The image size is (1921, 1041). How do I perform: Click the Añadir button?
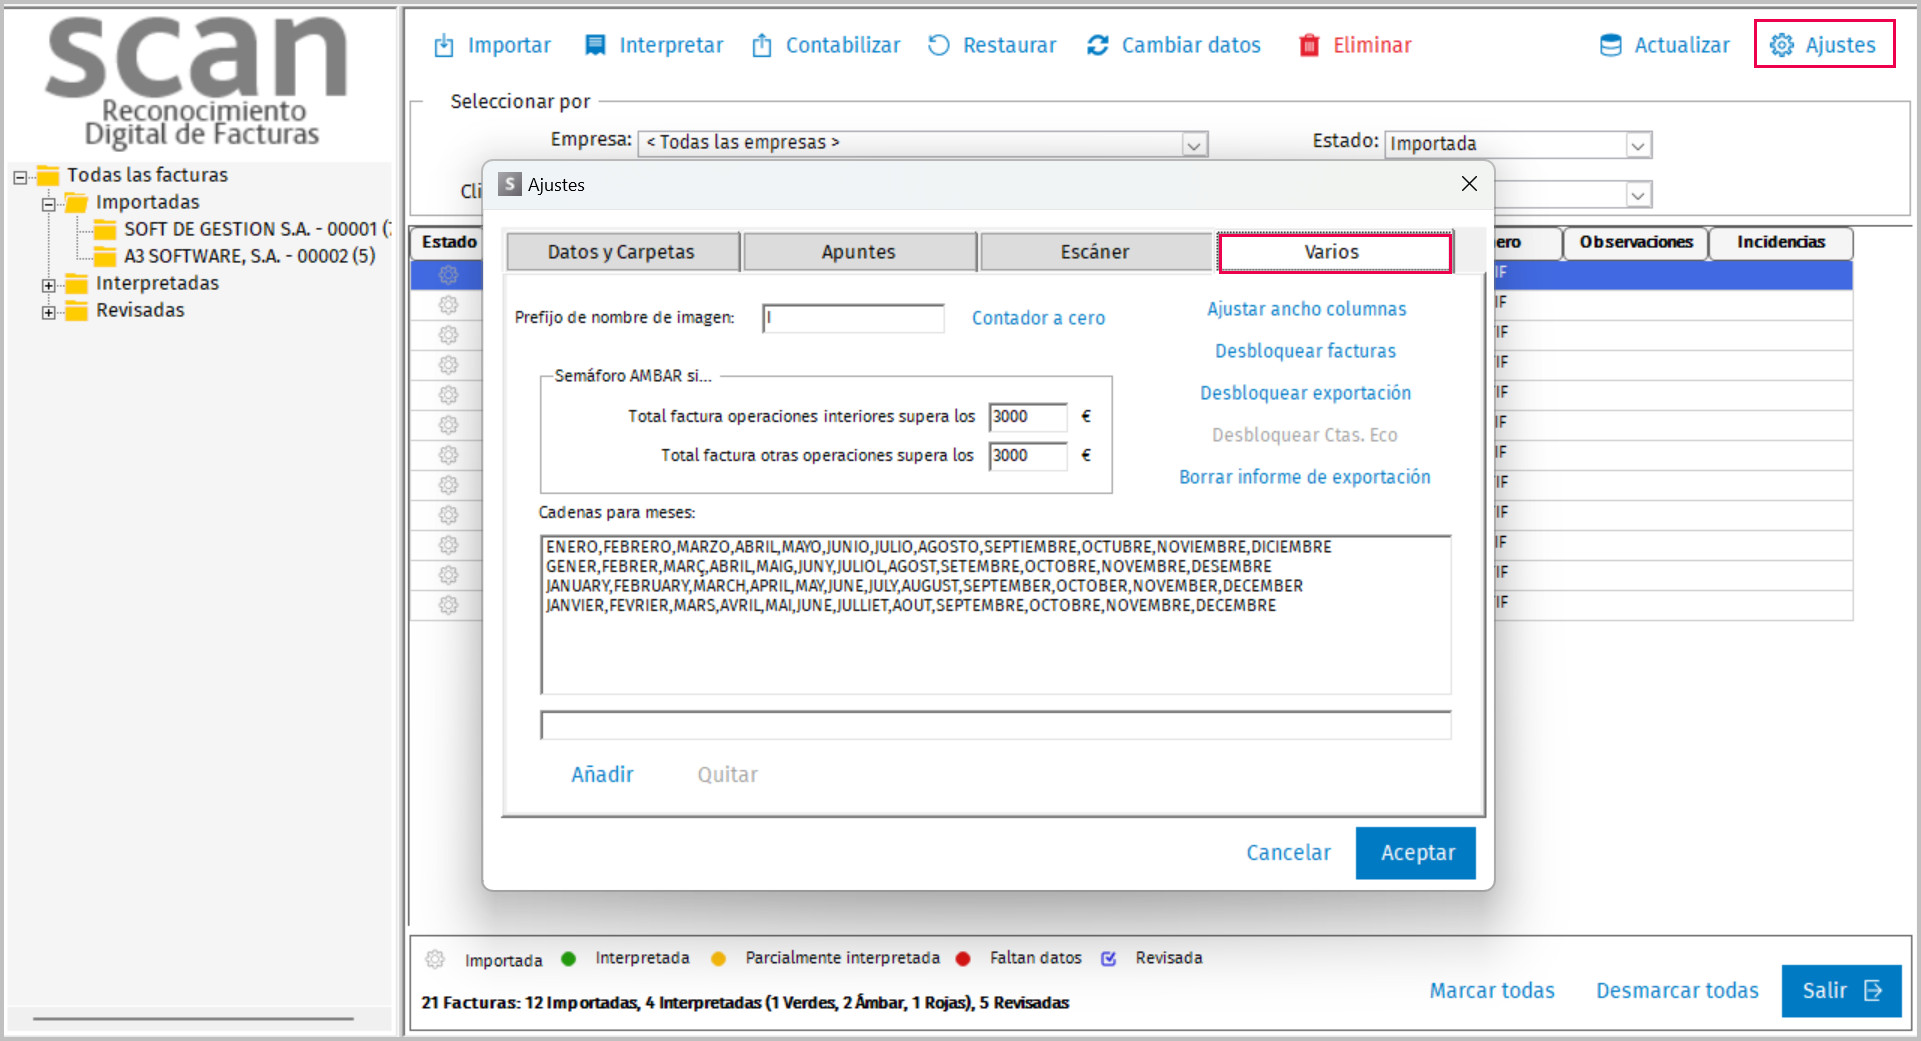tap(602, 774)
